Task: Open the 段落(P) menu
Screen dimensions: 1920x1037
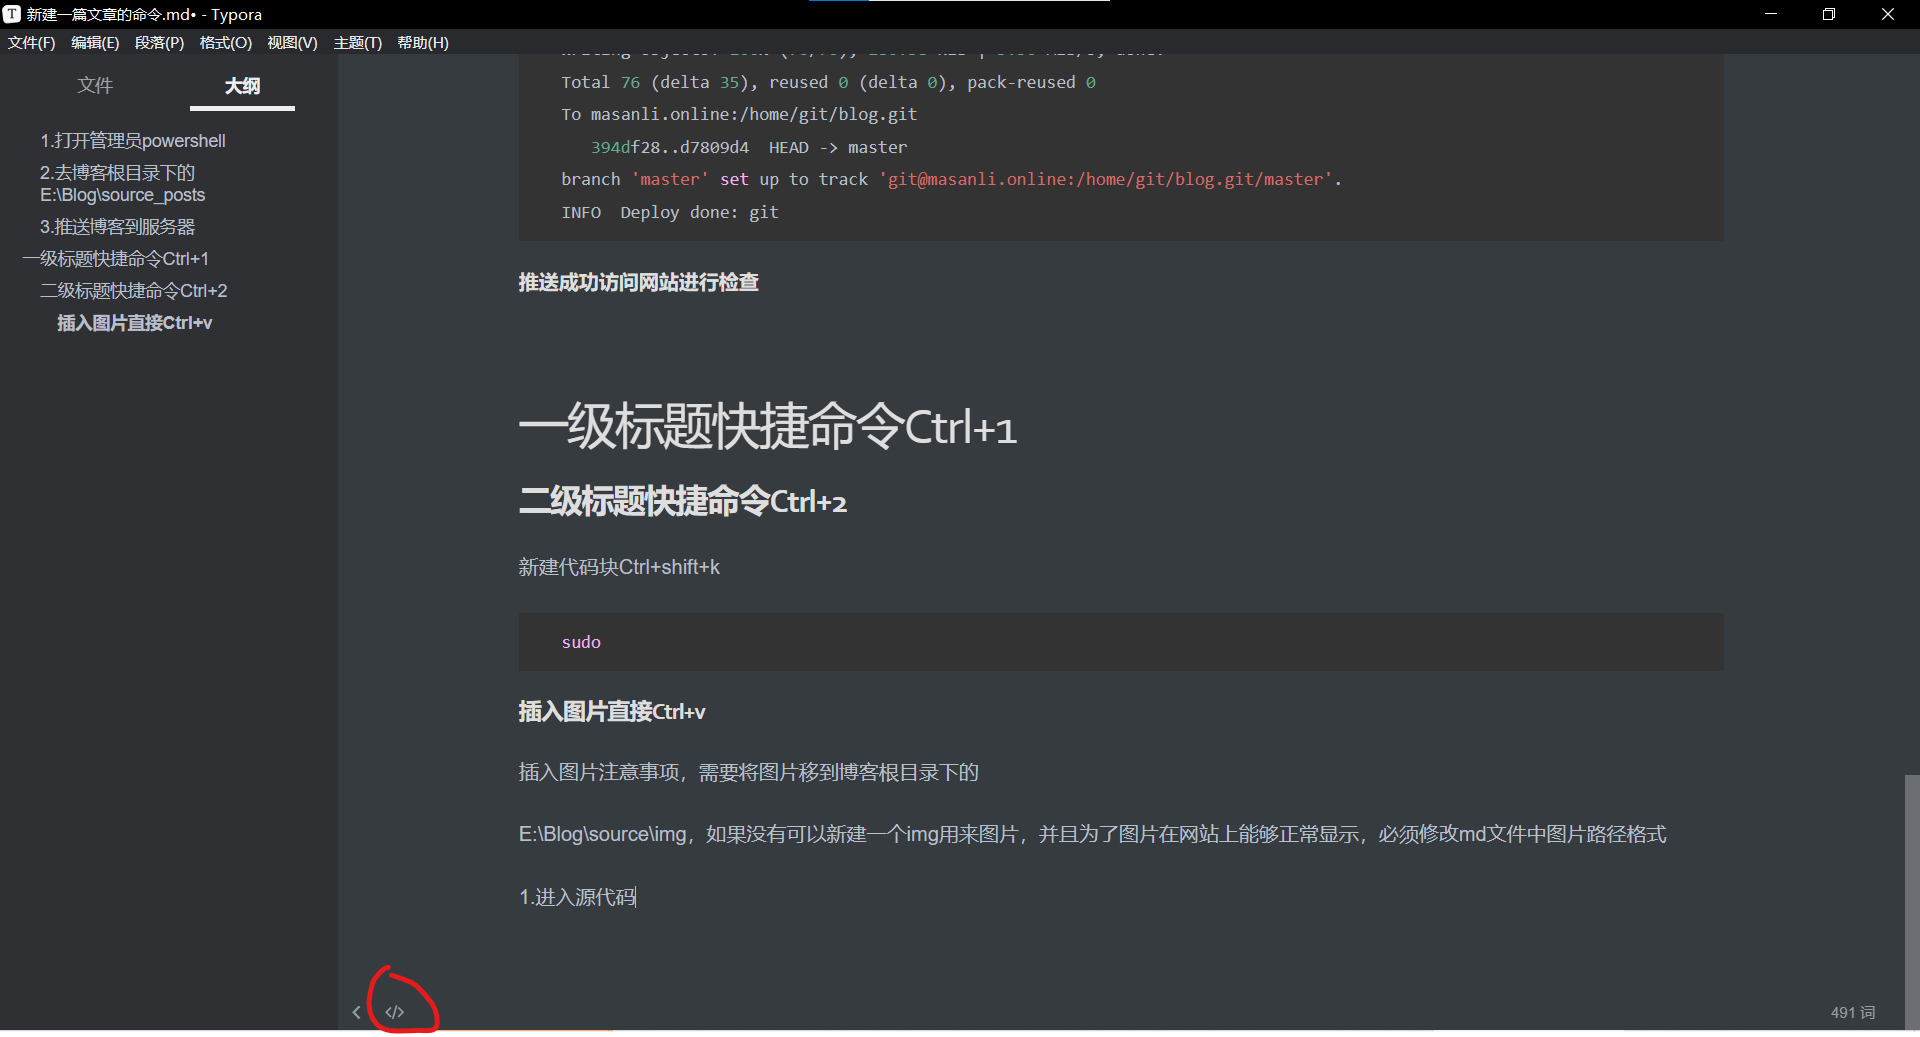Action: [x=159, y=43]
